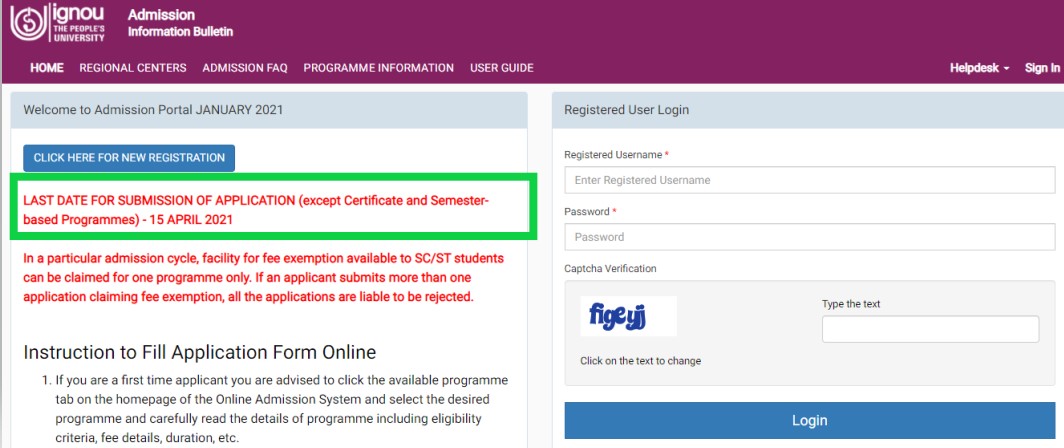Viewport: 1064px width, 448px height.
Task: Click the Instruction to Fill Application heading
Action: tap(200, 352)
